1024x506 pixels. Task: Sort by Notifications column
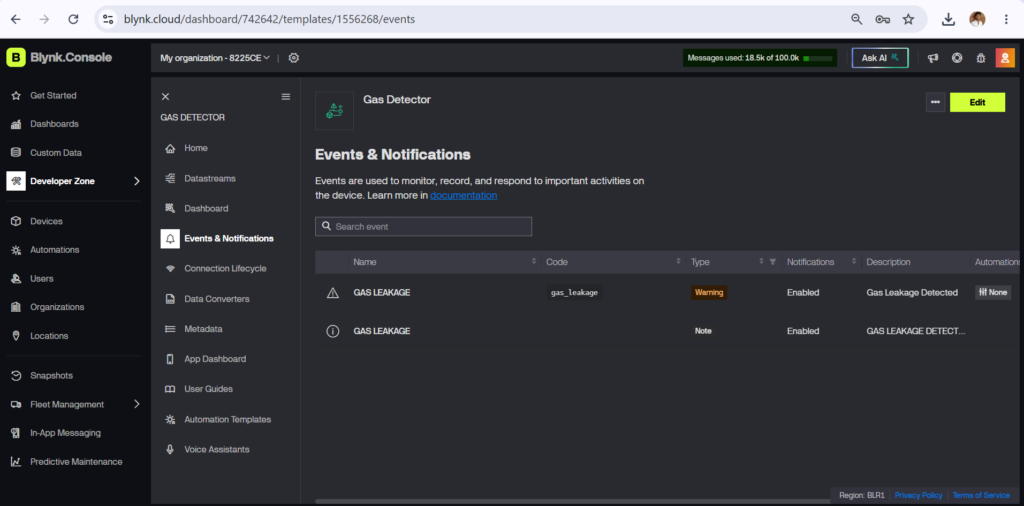pyautogui.click(x=854, y=262)
